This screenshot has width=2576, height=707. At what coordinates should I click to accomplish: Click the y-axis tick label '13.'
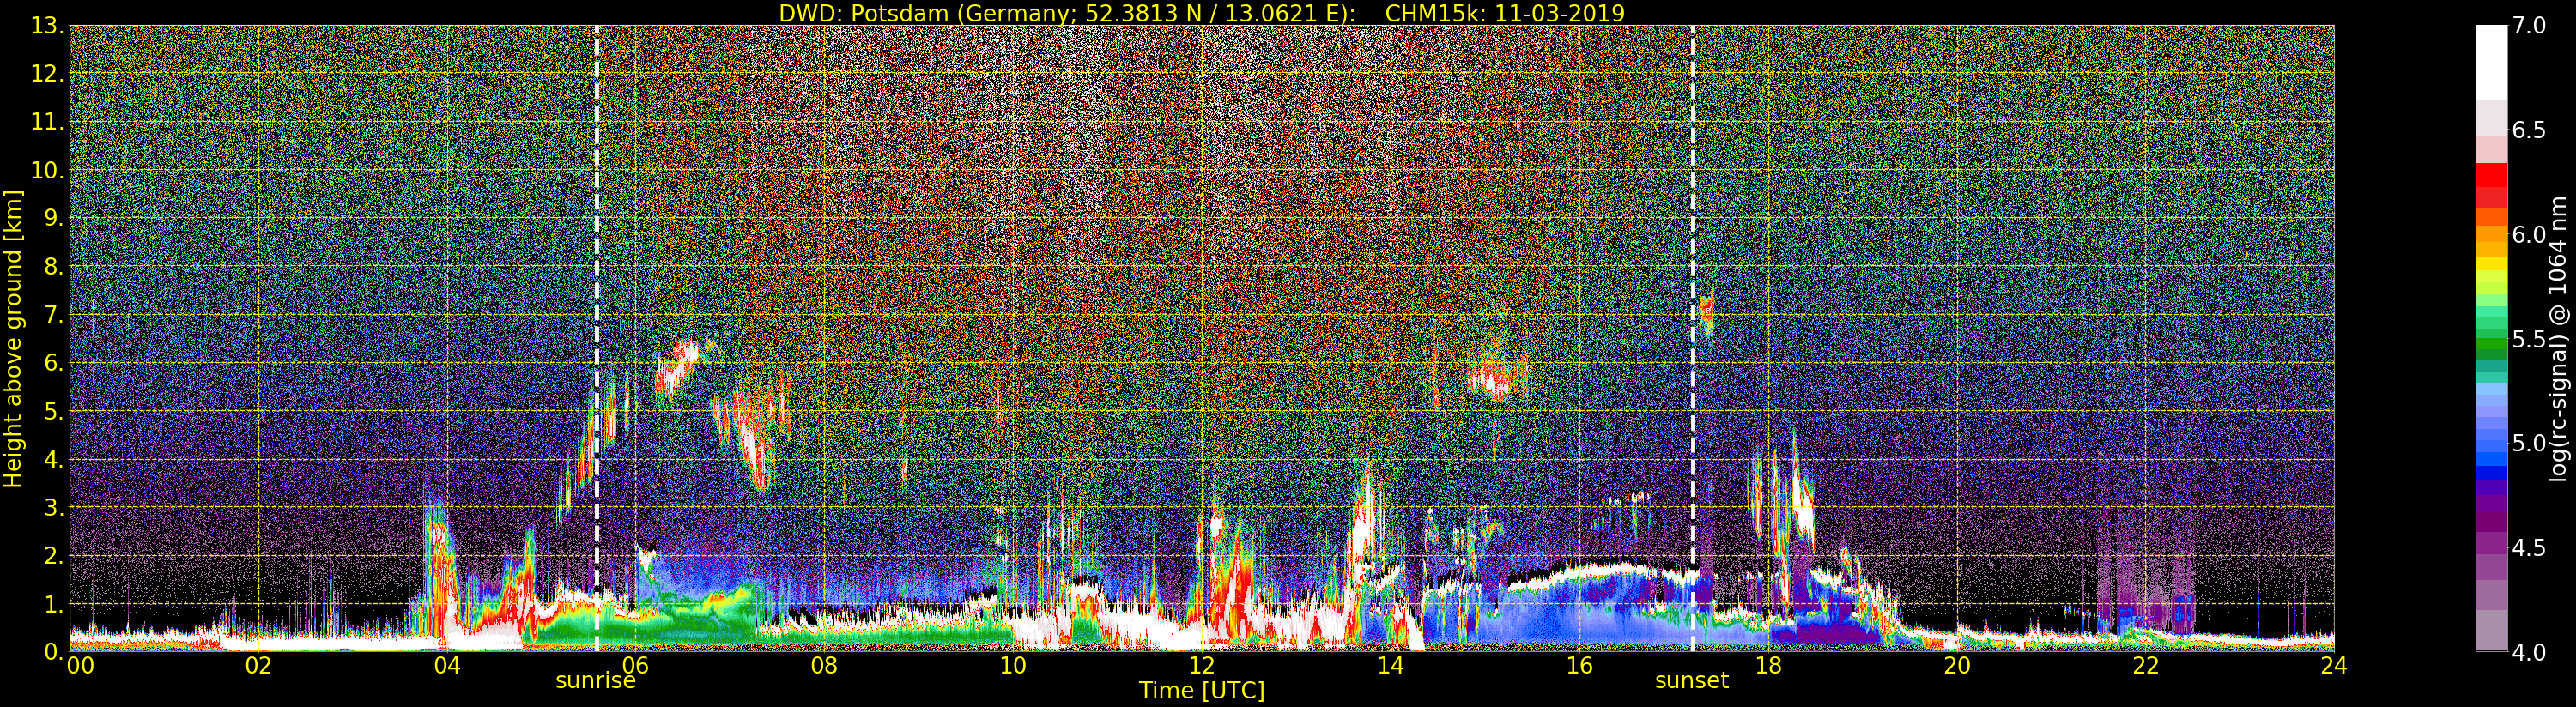pyautogui.click(x=47, y=26)
